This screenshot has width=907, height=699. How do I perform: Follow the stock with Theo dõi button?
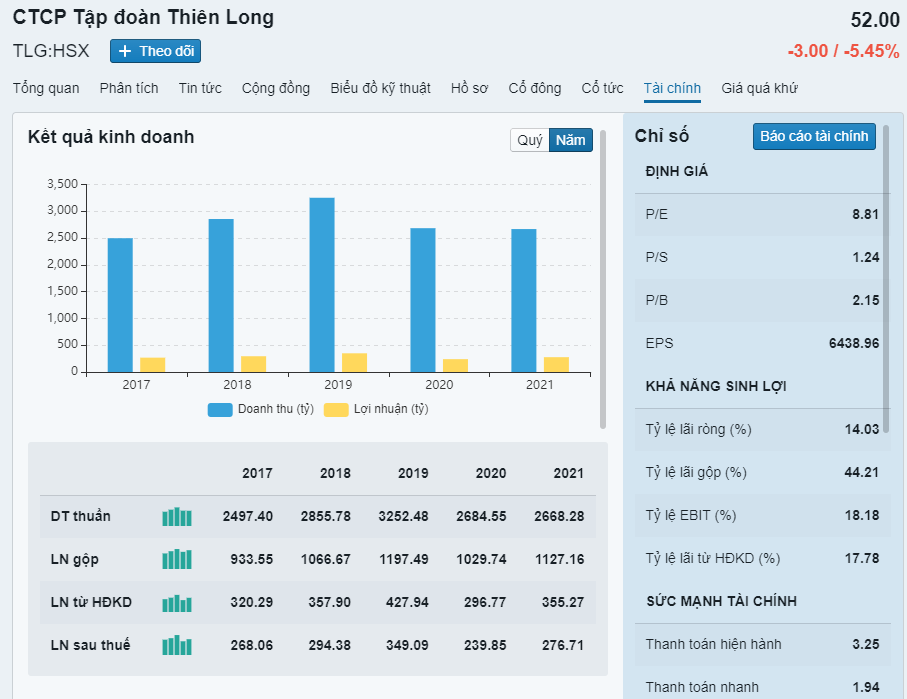[156, 51]
